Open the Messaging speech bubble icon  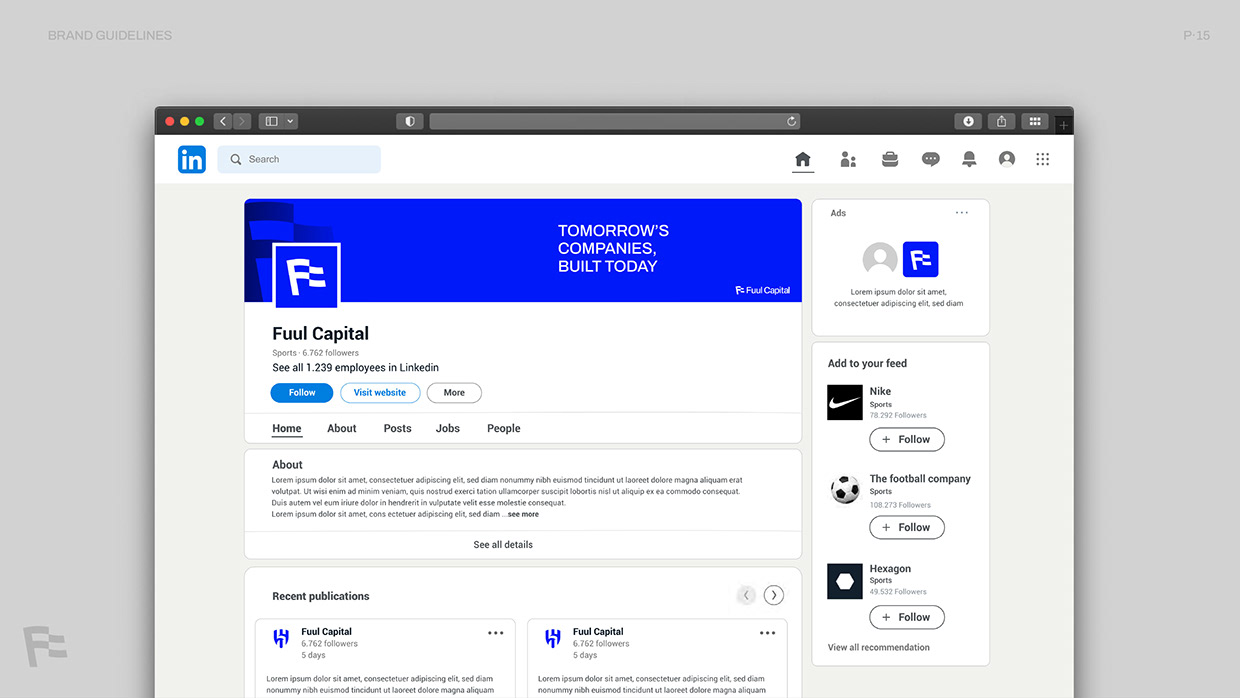pos(930,158)
